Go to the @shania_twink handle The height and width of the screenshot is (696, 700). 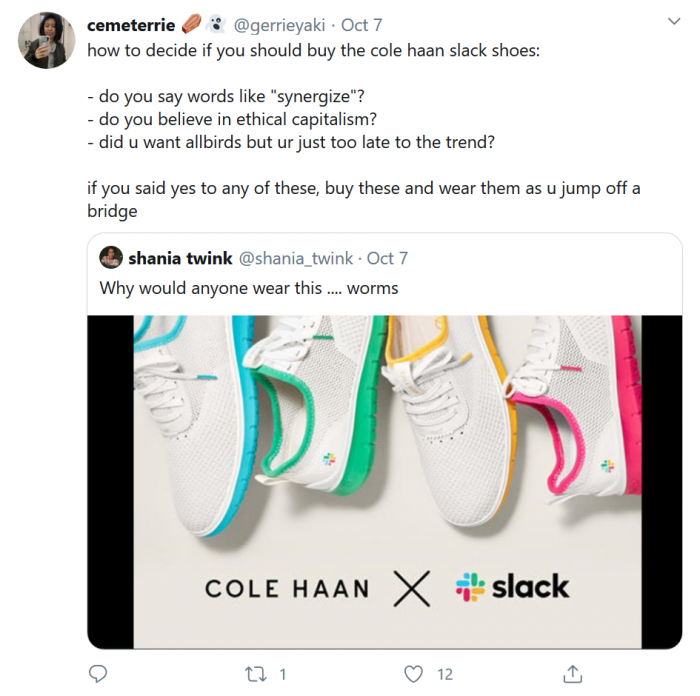(295, 258)
